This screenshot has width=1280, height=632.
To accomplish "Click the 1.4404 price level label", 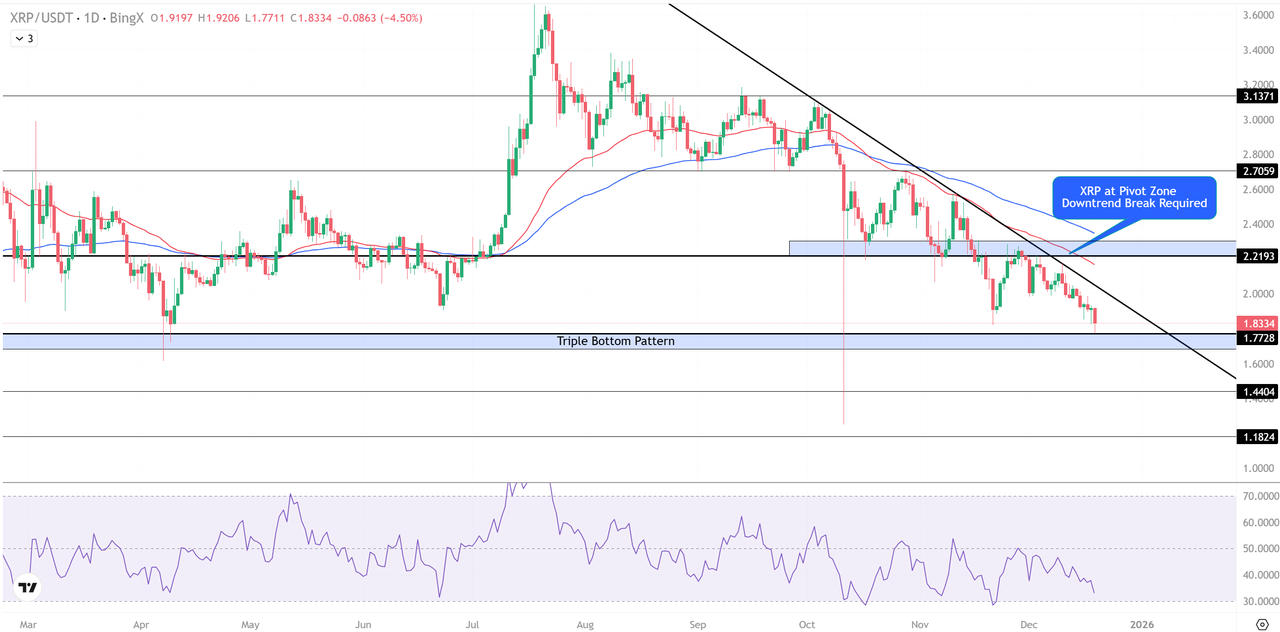I will [x=1256, y=393].
